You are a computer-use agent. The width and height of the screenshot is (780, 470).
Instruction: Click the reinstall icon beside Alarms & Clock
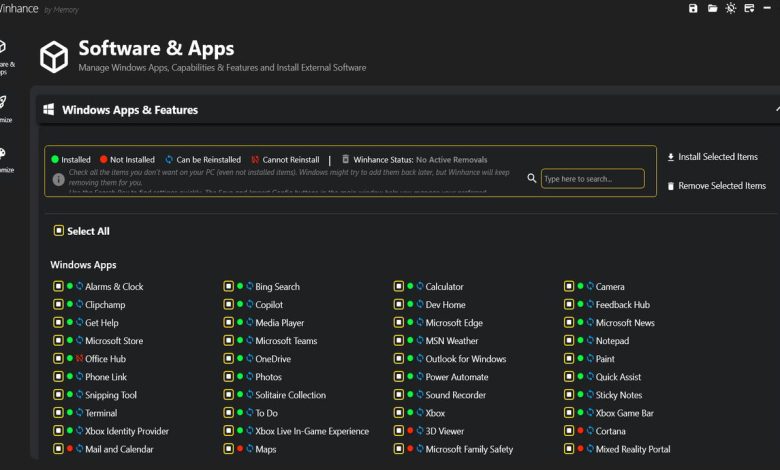(80, 286)
